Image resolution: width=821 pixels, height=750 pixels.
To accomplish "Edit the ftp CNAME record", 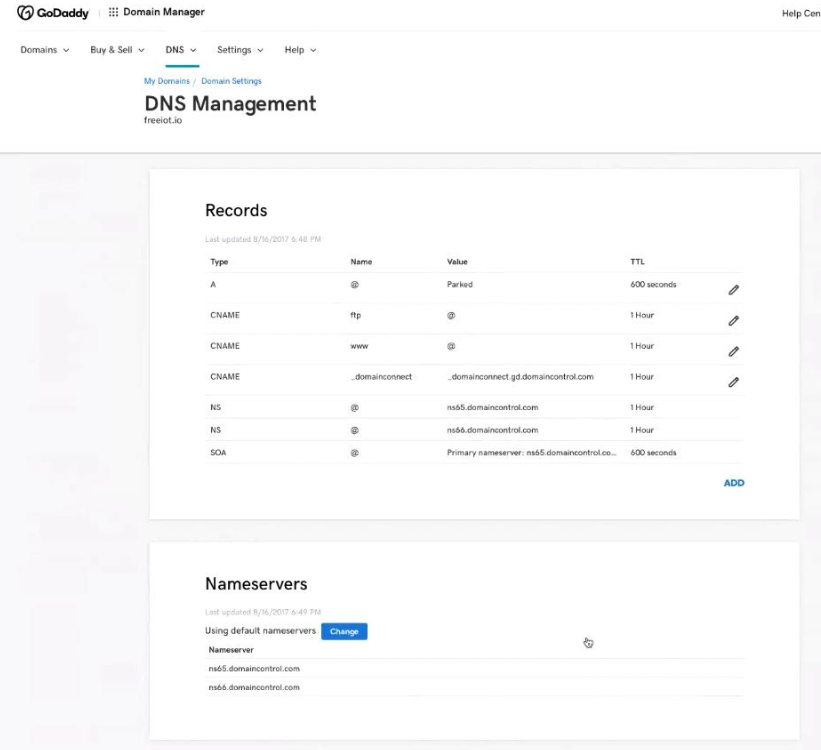I will 733,320.
